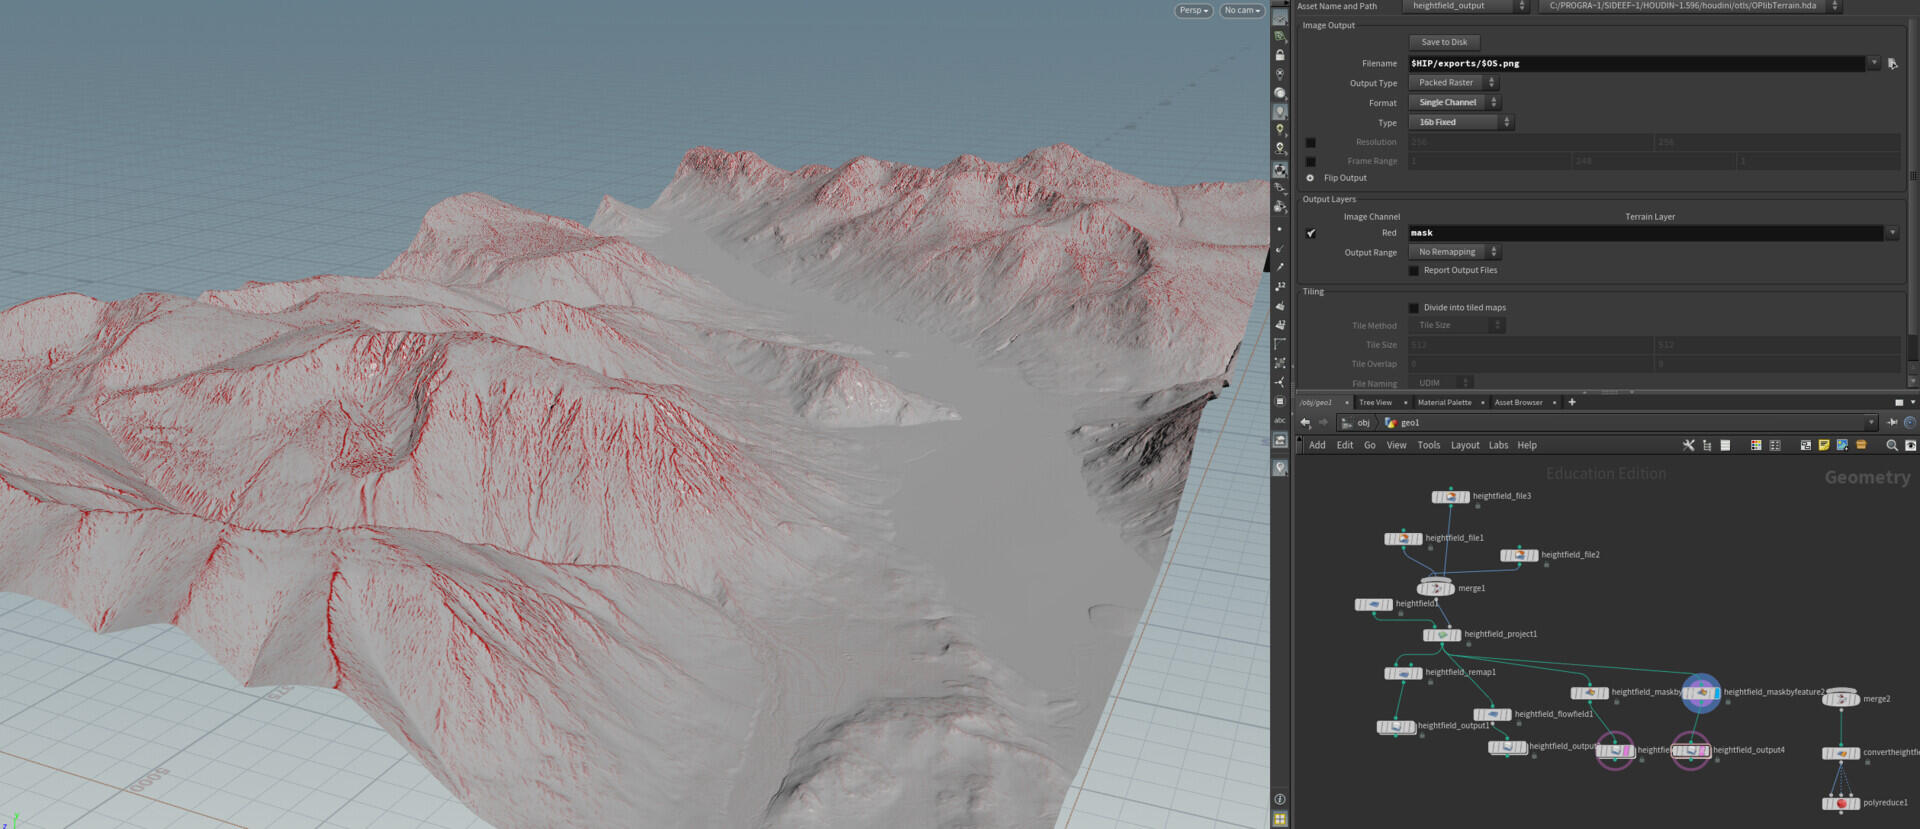Open the Layout menu in network editor
The height and width of the screenshot is (829, 1920).
pos(1464,446)
